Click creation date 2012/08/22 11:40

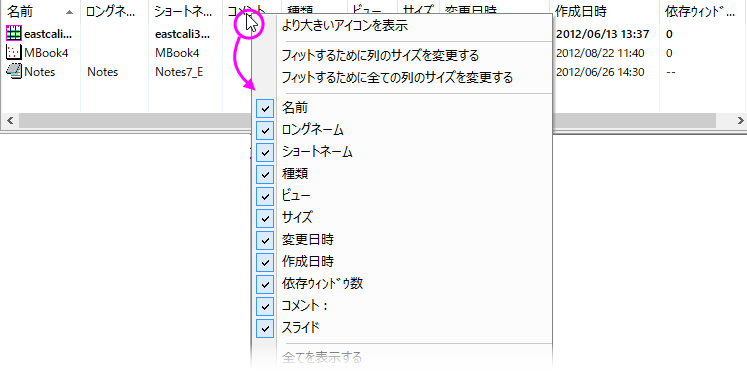tap(600, 53)
